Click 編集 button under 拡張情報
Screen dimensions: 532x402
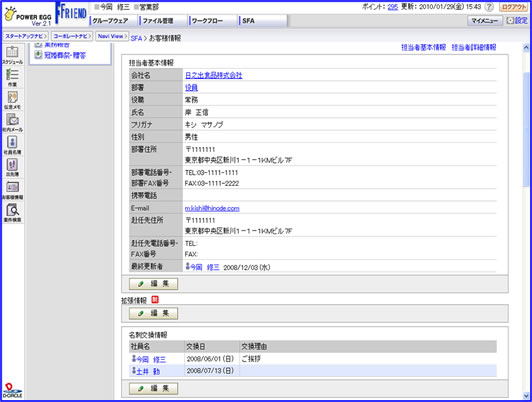tap(153, 313)
